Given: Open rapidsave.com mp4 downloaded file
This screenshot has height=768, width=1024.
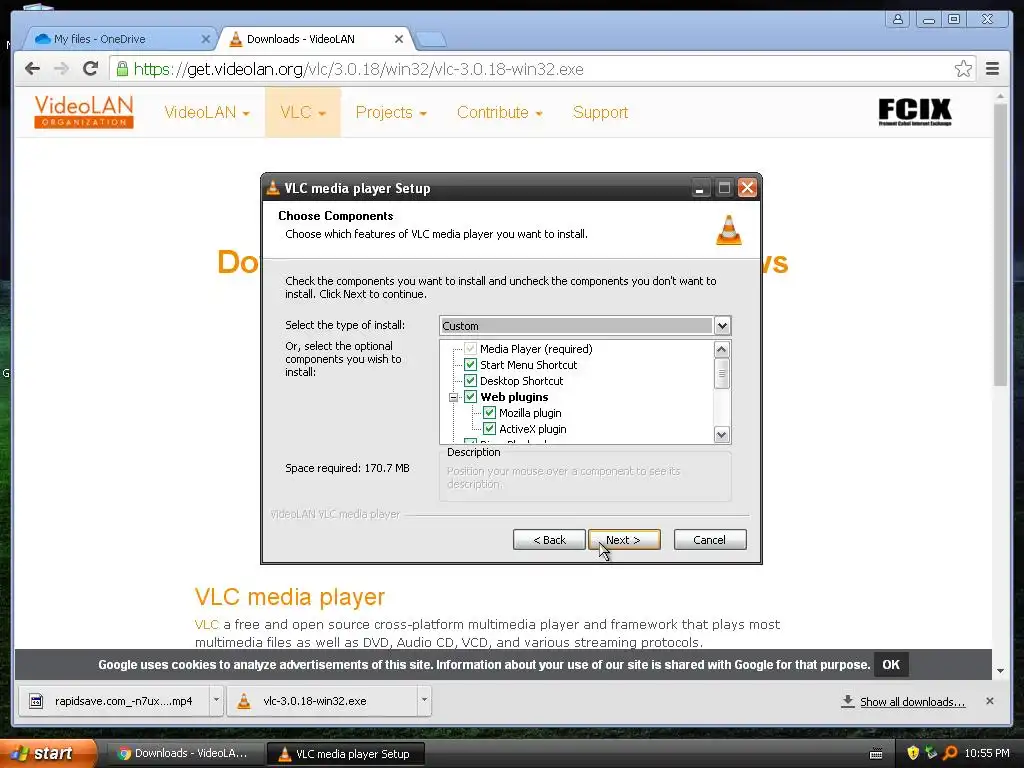Looking at the screenshot, I should click(x=116, y=701).
